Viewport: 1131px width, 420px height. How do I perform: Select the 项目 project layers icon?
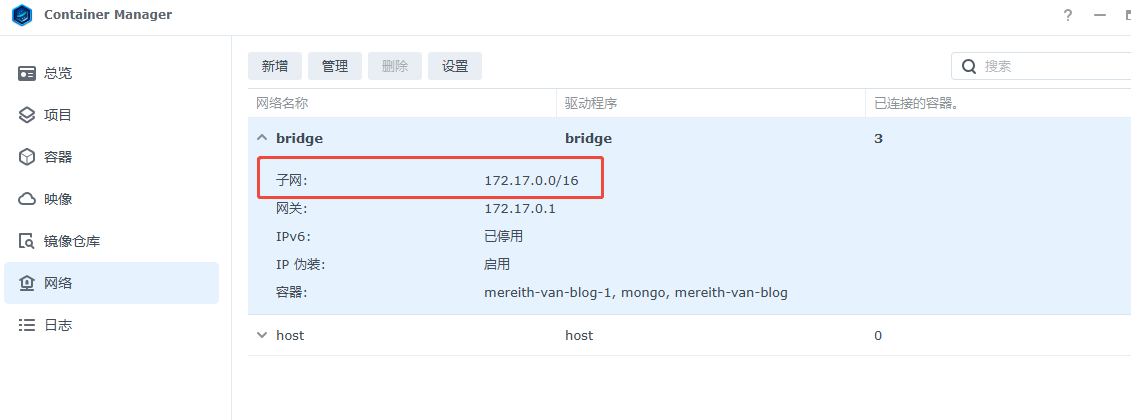pyautogui.click(x=27, y=115)
